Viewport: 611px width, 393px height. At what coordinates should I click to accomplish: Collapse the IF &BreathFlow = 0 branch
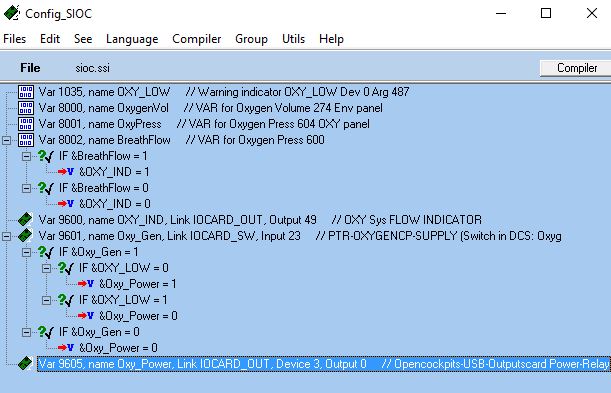click(26, 188)
